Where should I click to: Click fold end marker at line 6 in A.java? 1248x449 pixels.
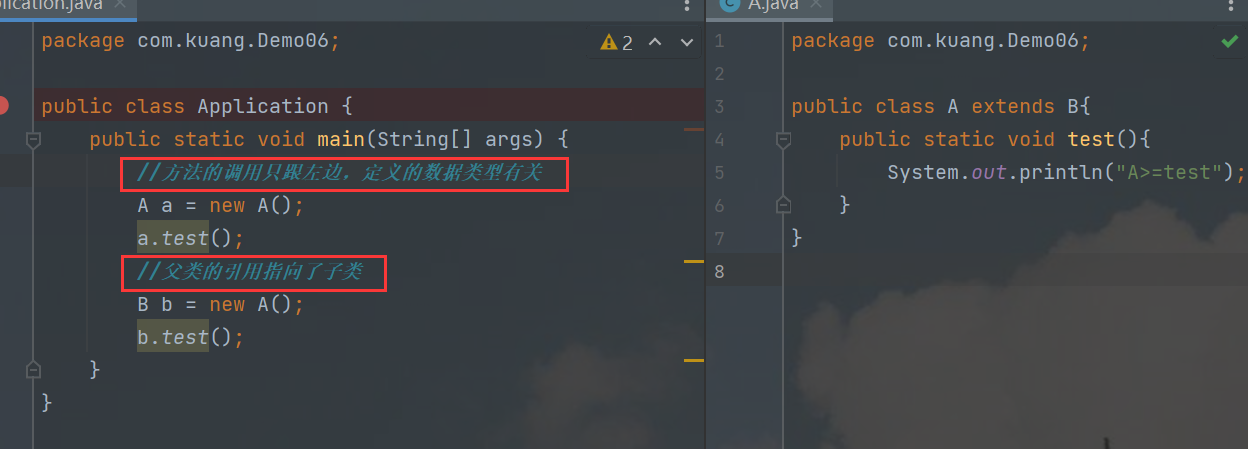pyautogui.click(x=783, y=205)
